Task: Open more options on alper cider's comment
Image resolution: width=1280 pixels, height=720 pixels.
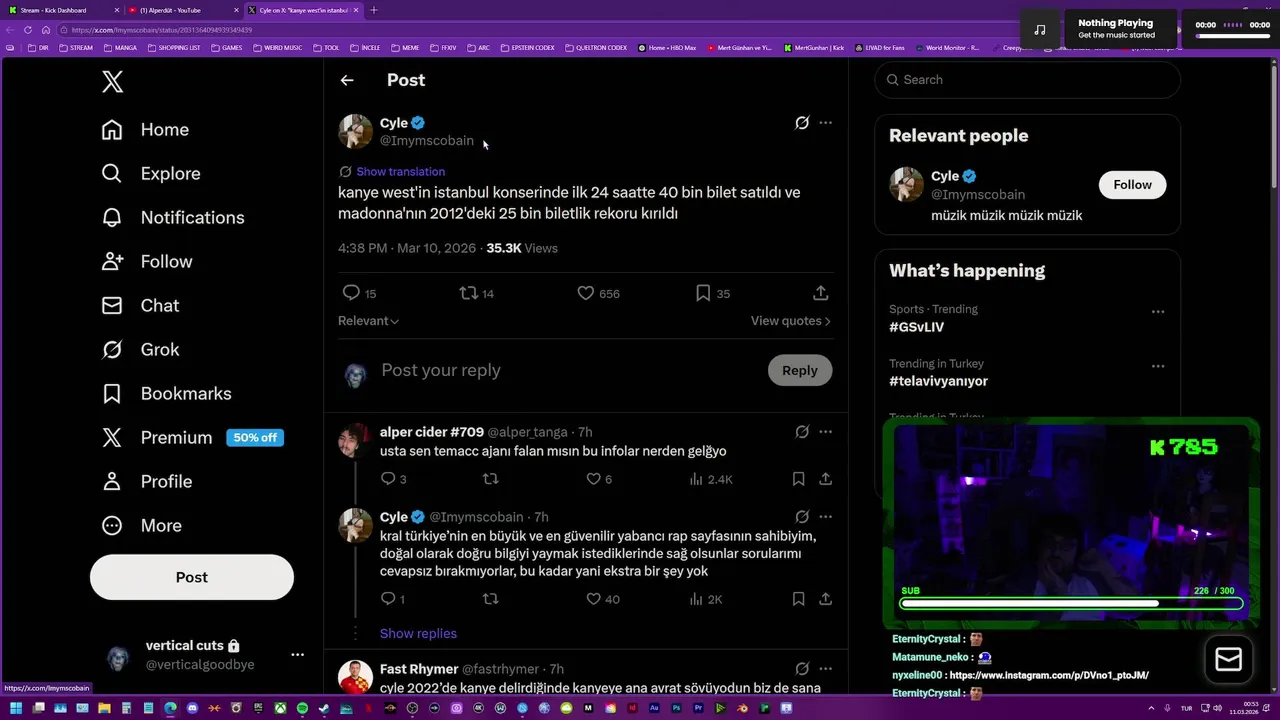Action: coord(826,432)
